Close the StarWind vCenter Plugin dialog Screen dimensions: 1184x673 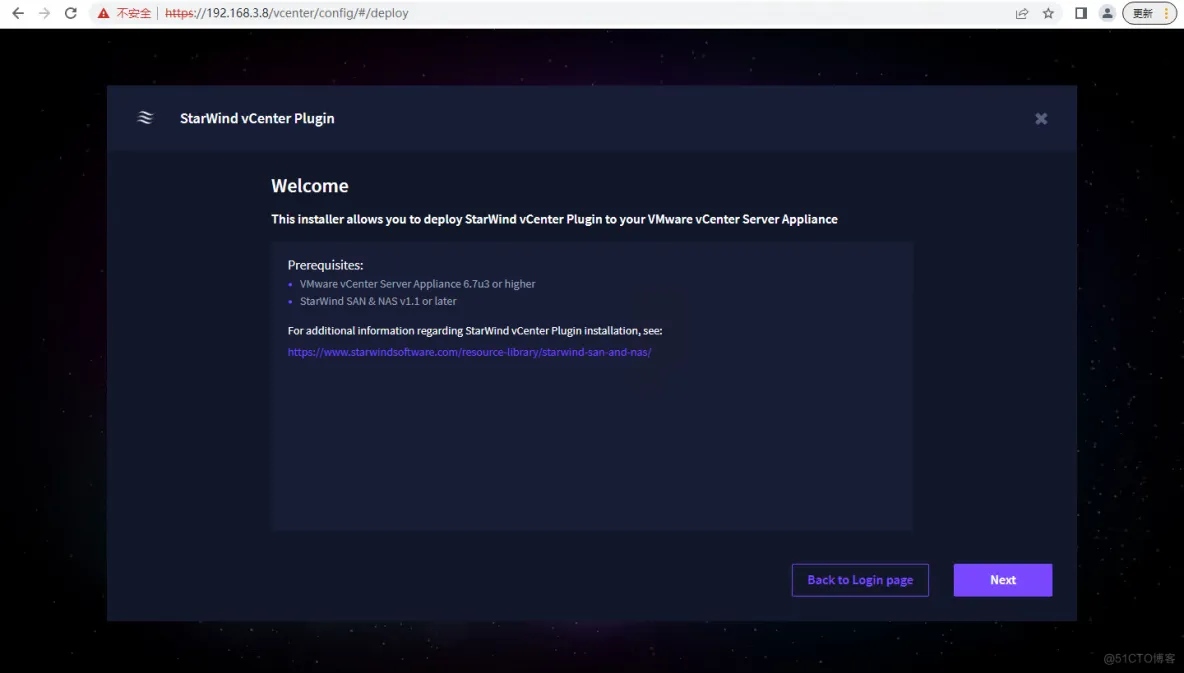(1041, 119)
